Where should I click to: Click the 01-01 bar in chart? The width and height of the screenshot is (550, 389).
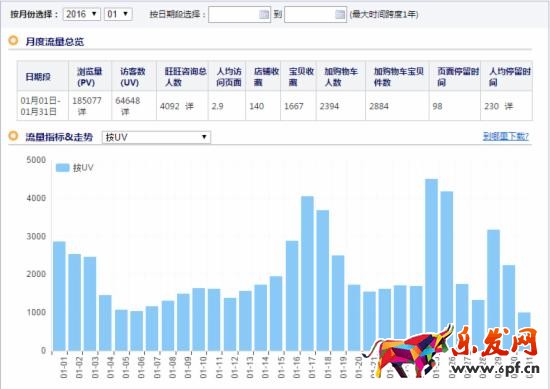pos(59,296)
